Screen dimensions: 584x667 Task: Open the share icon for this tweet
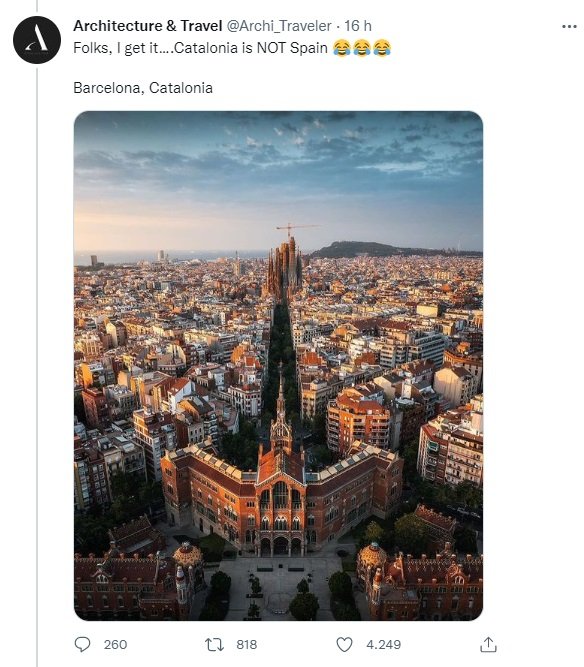coord(488,644)
